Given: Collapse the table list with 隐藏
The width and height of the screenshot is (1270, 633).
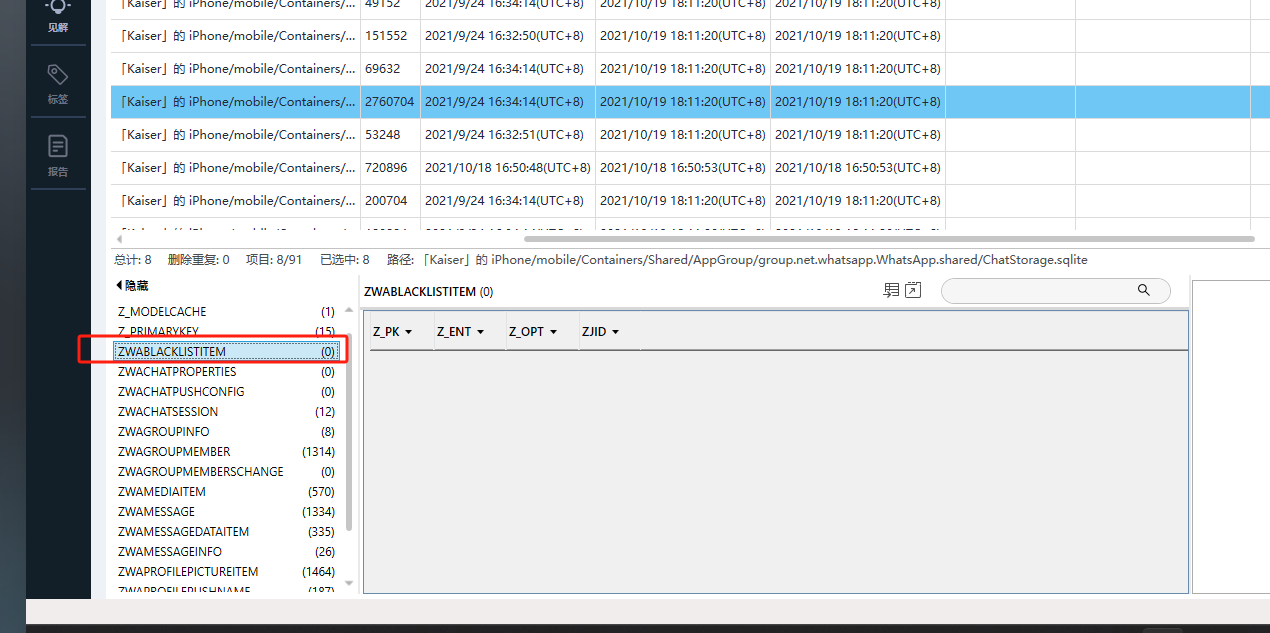Looking at the screenshot, I should [x=132, y=286].
